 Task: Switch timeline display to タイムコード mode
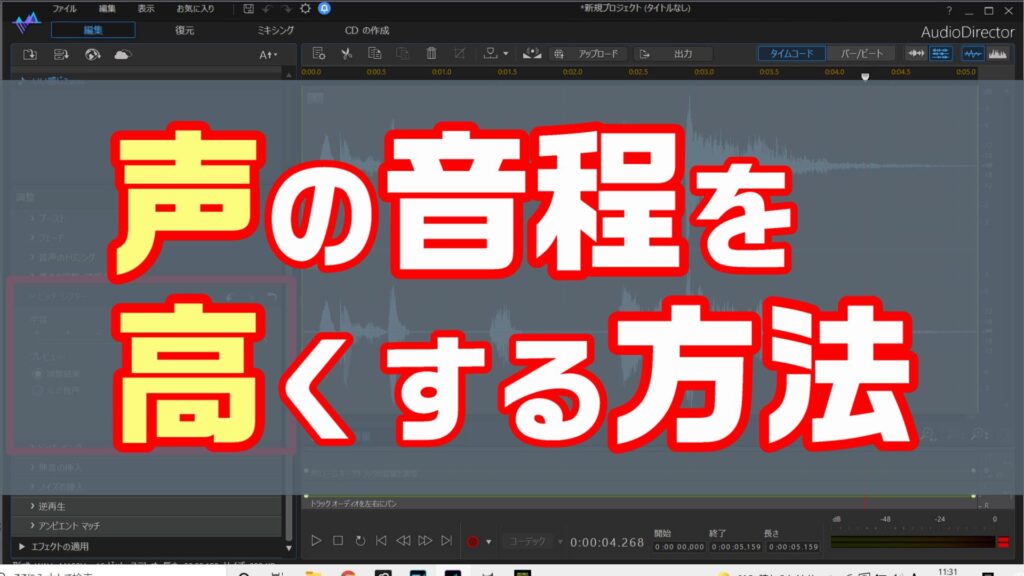793,53
